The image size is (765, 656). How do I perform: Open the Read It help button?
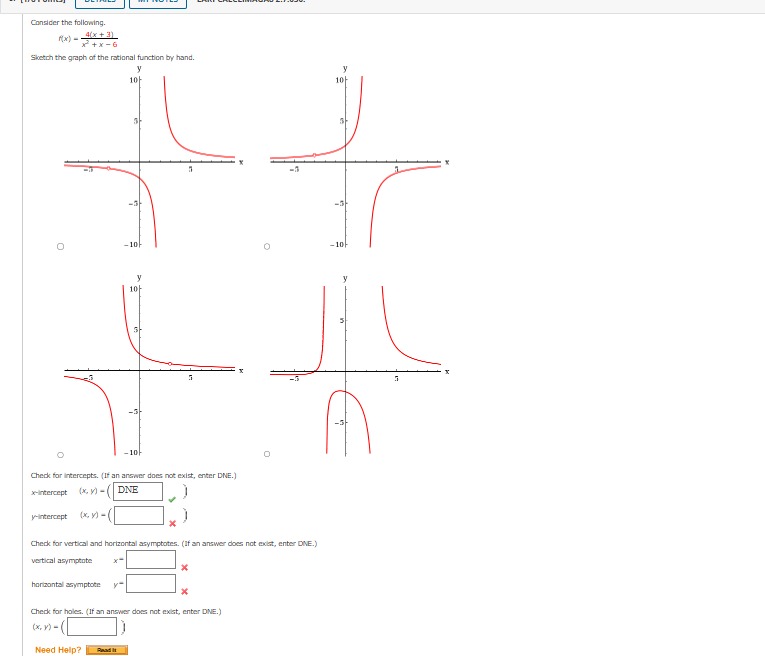(x=107, y=650)
